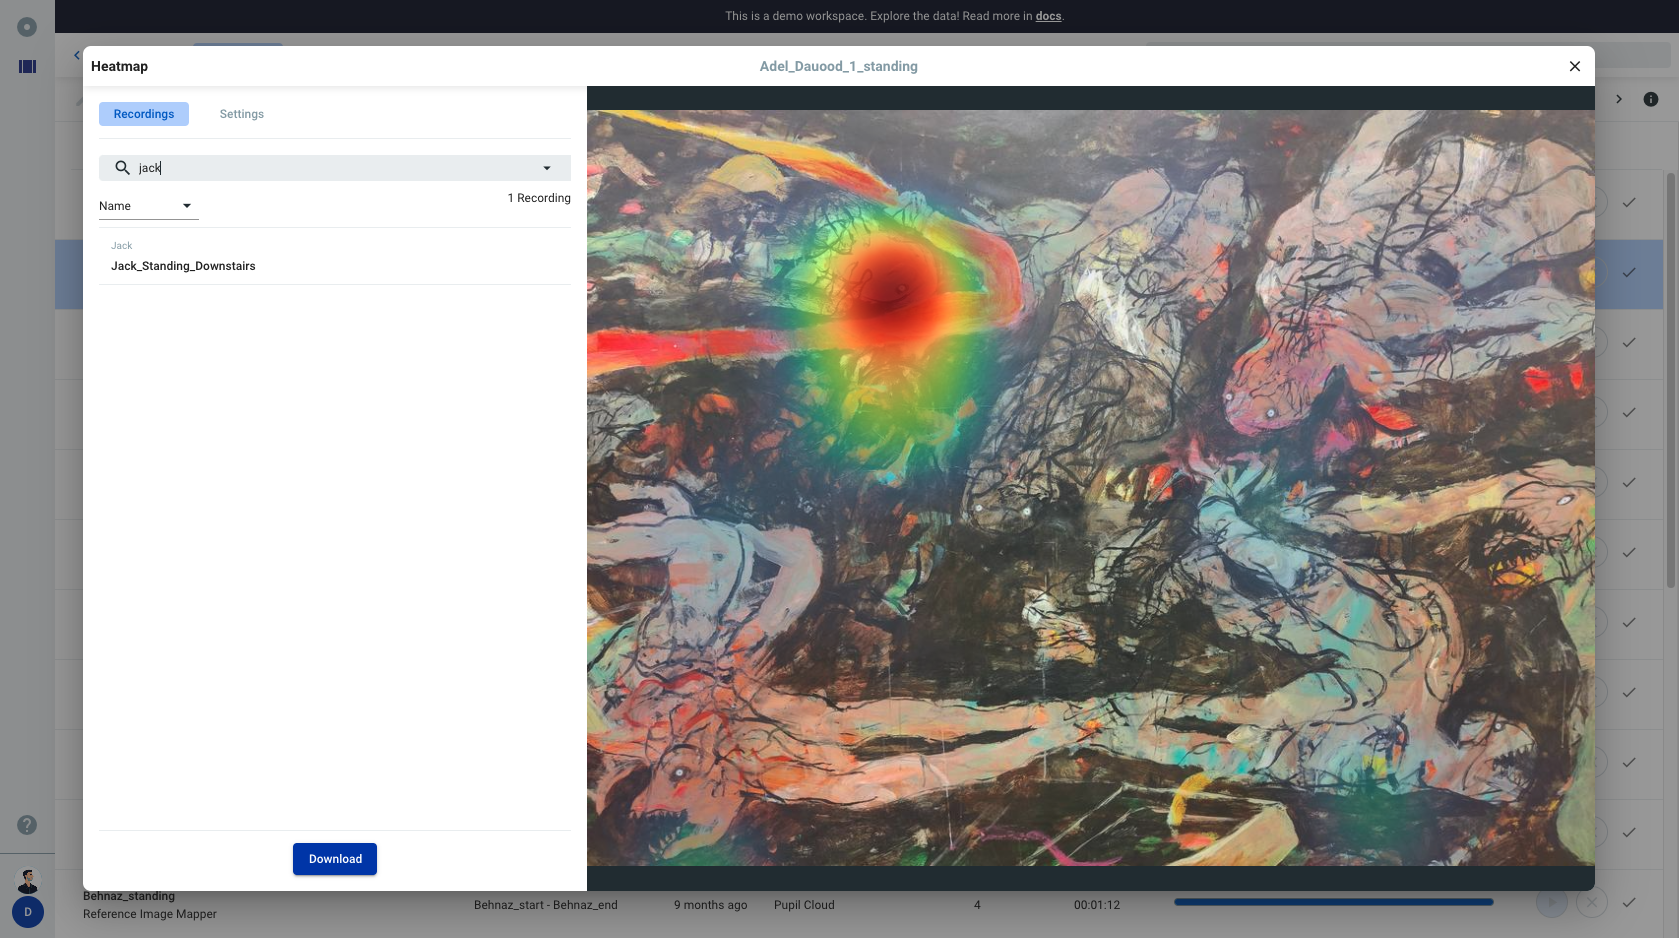Close the Heatmap dialog
The width and height of the screenshot is (1679, 938).
click(x=1575, y=66)
